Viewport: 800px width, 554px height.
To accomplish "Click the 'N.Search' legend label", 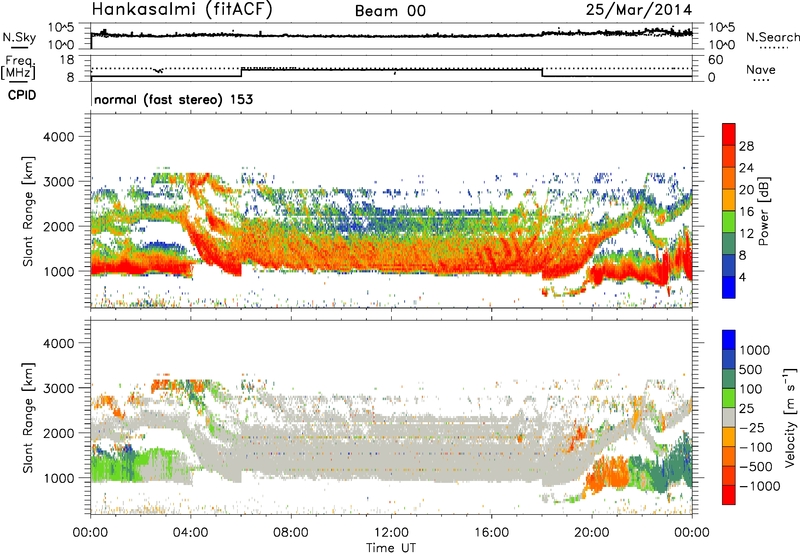I will (772, 37).
